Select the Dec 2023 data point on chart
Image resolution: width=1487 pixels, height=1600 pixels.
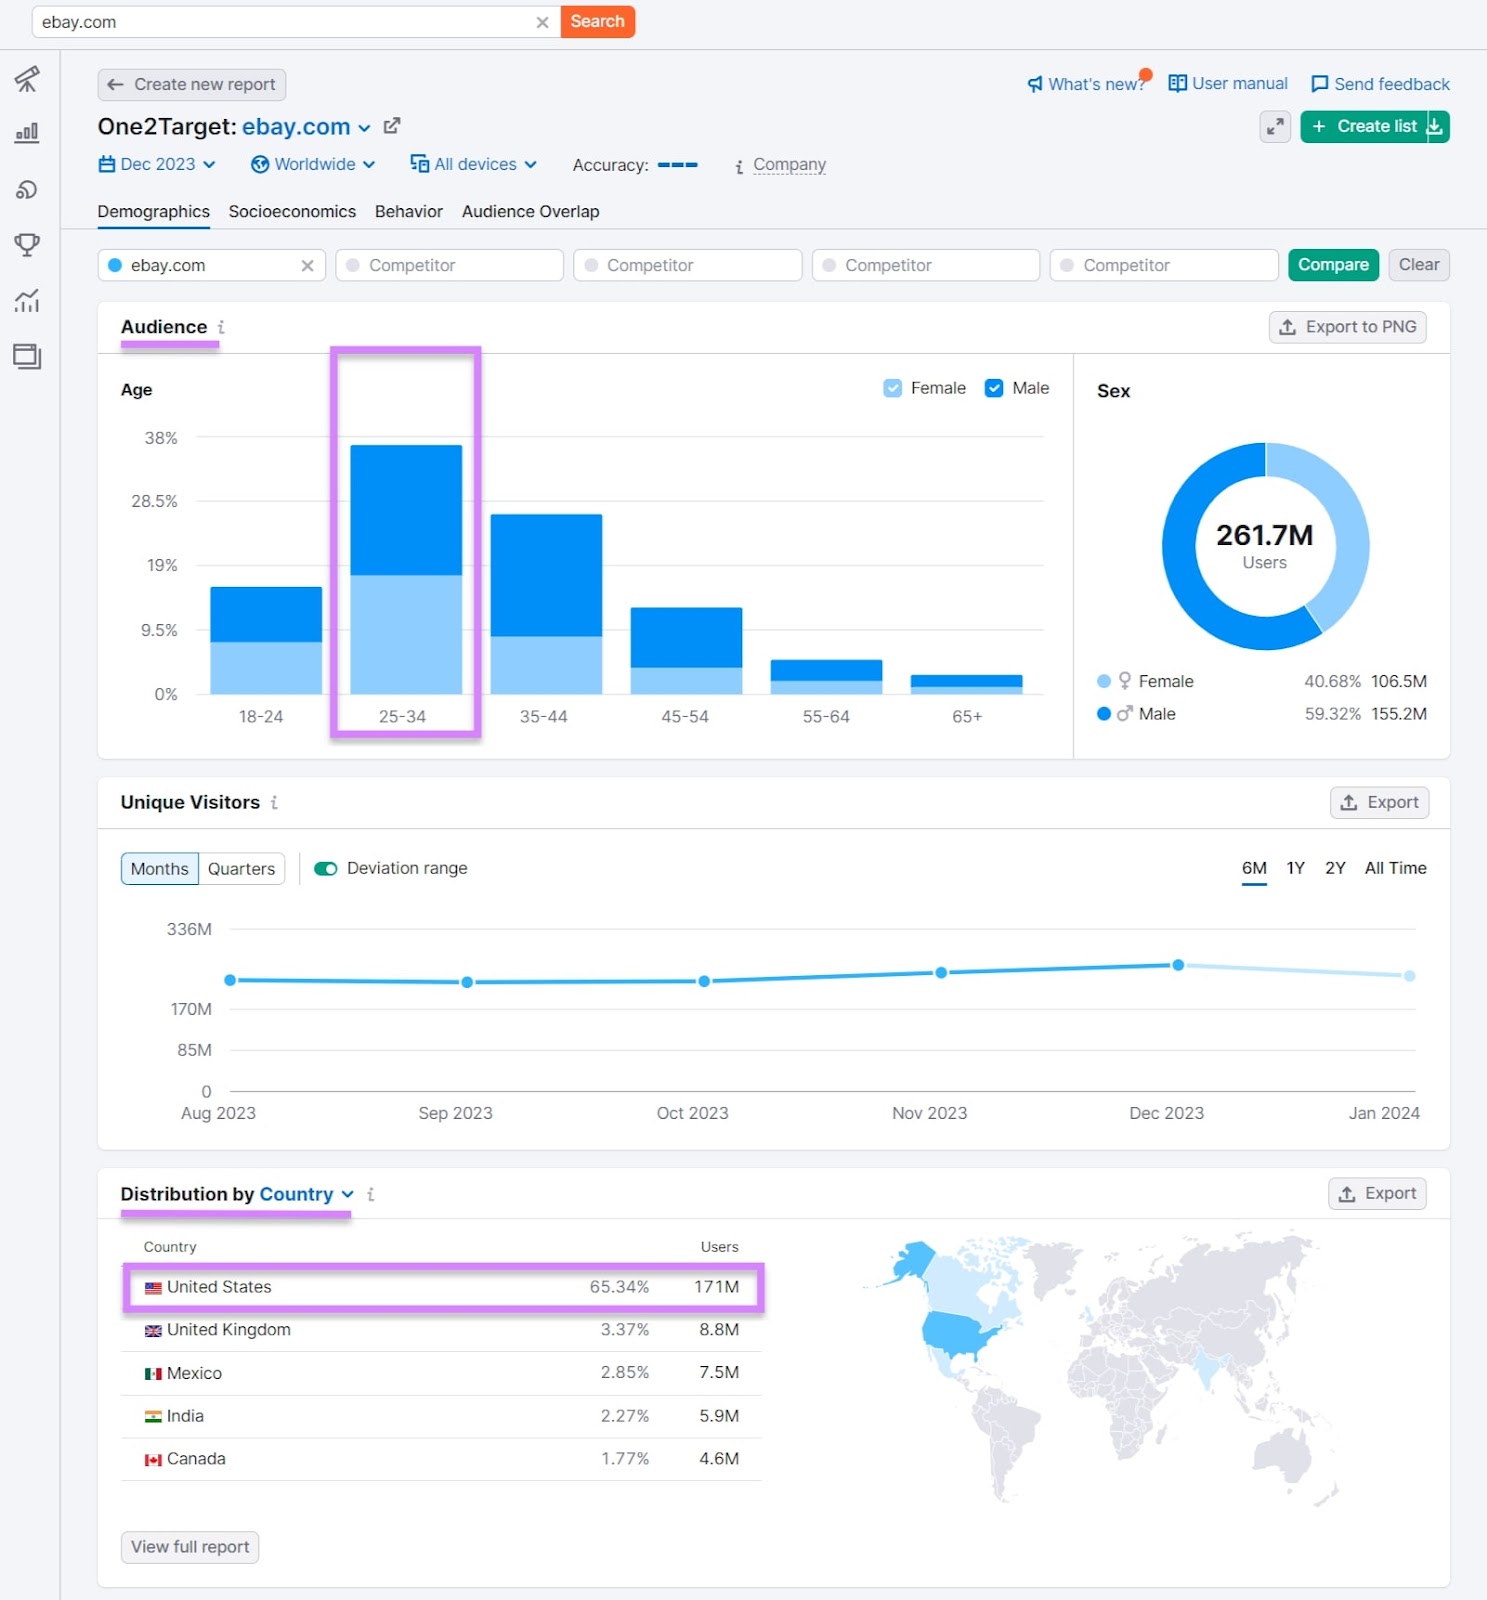[x=1178, y=965]
